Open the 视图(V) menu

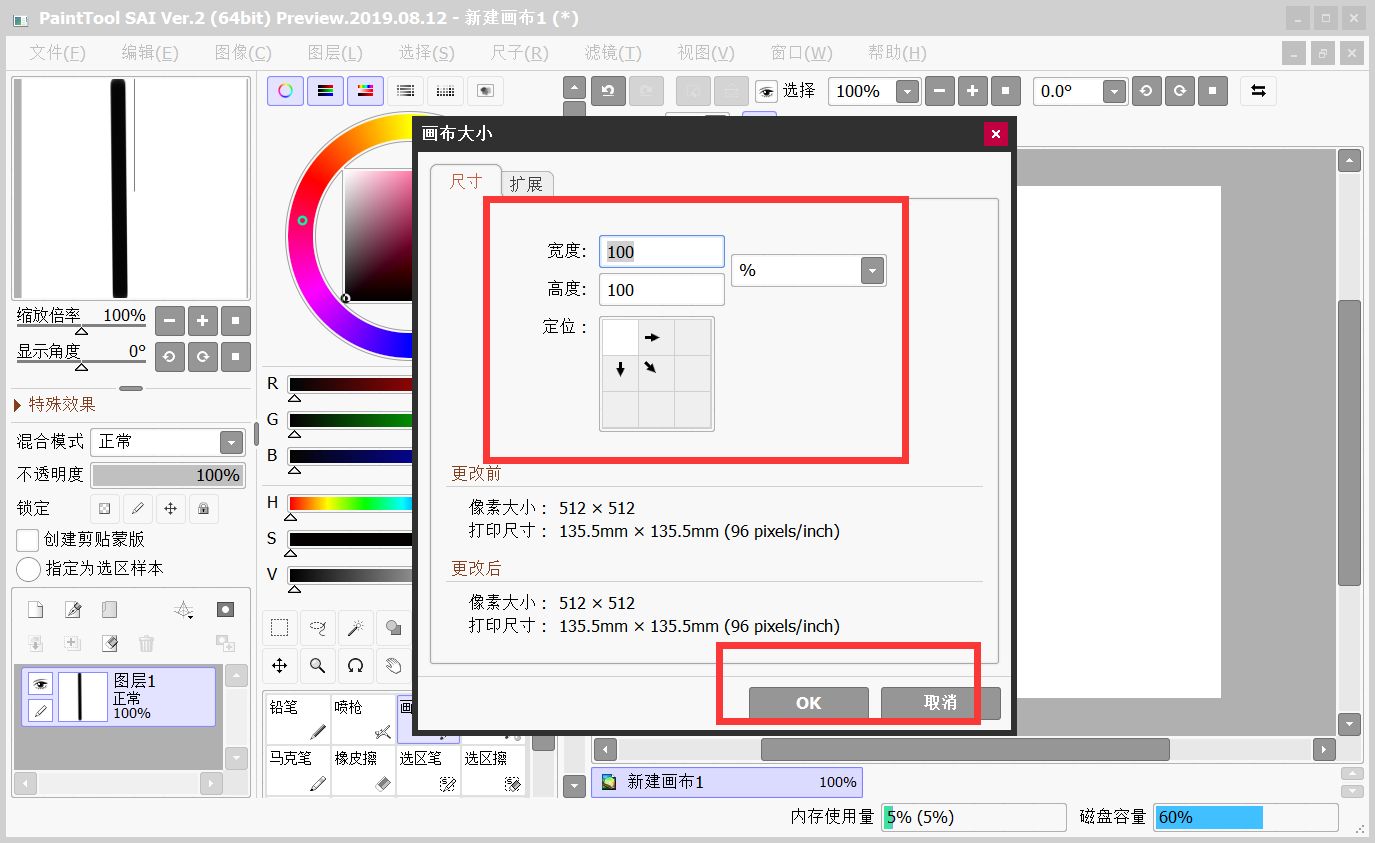[x=706, y=53]
